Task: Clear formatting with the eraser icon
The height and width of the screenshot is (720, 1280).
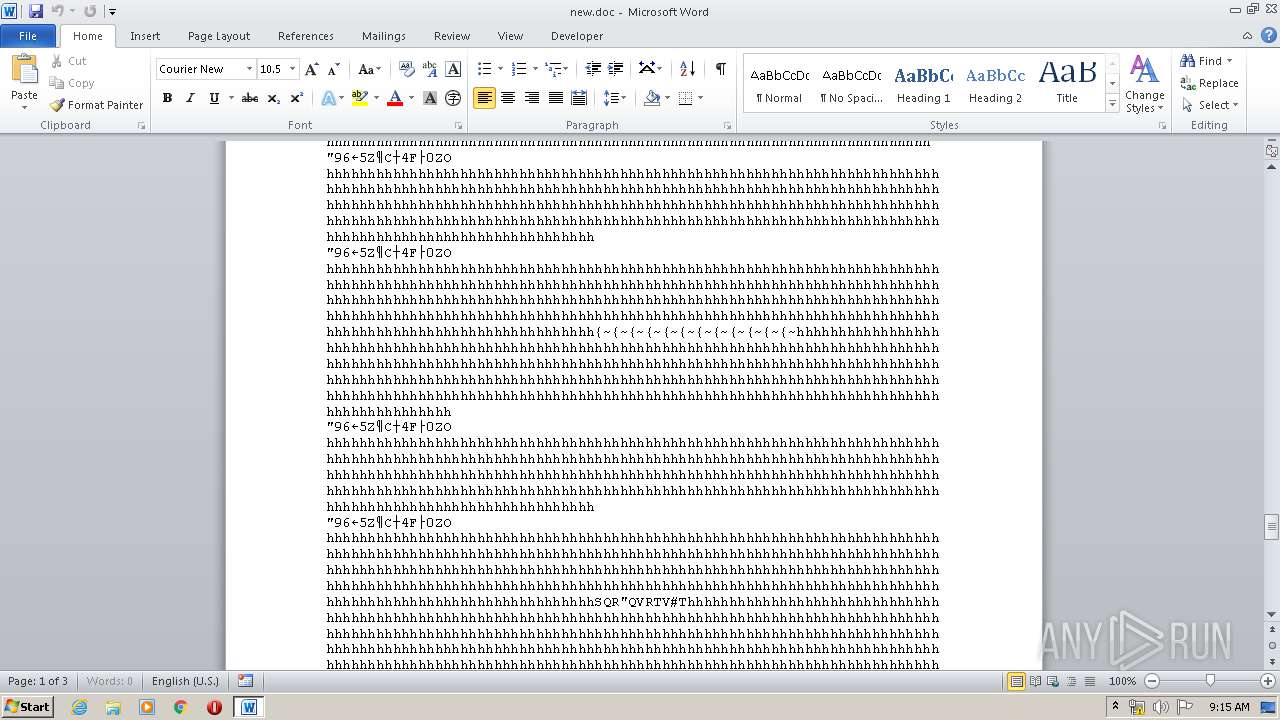Action: tap(407, 69)
